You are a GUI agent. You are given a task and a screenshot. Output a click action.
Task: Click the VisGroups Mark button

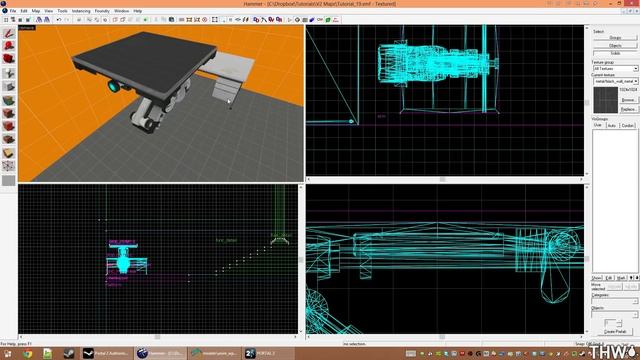622,278
